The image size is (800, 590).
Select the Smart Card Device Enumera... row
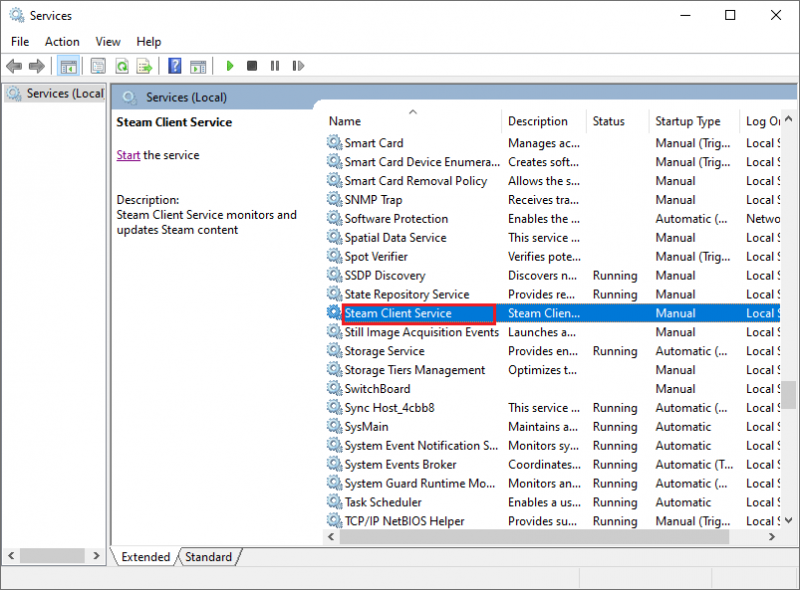(x=553, y=162)
